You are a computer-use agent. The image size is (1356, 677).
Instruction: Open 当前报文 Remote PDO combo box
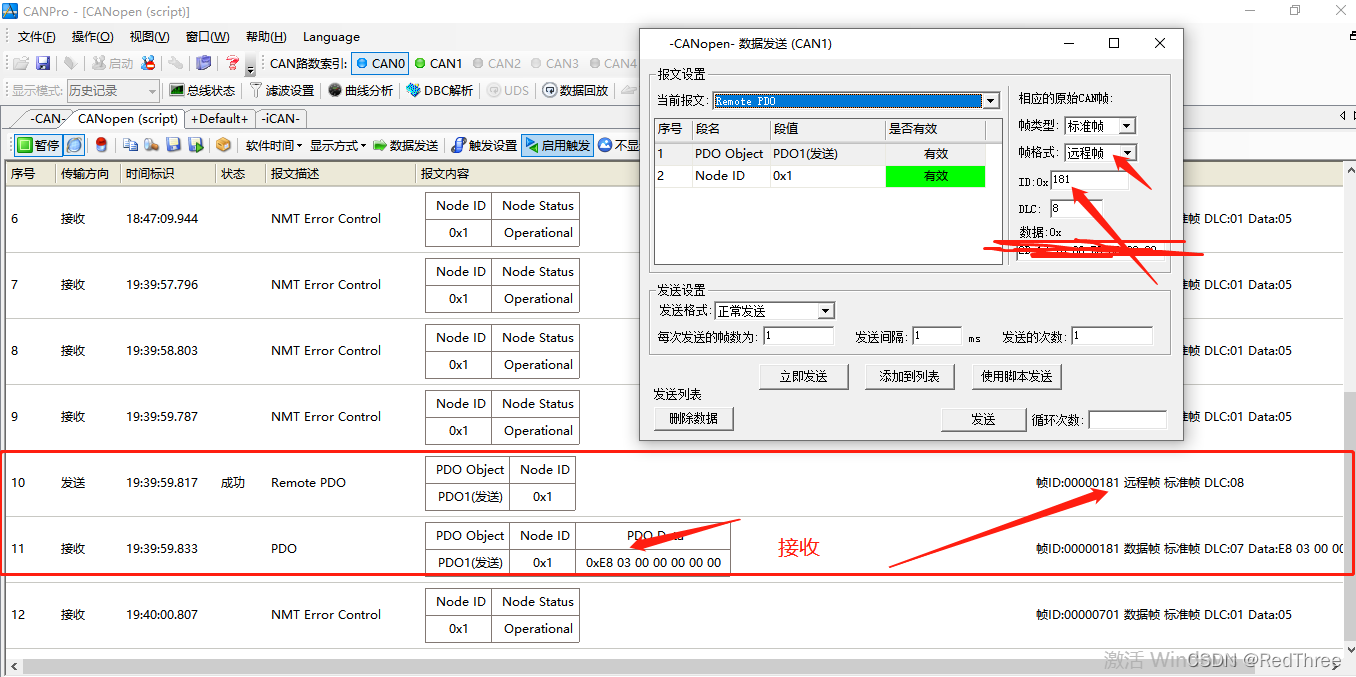(855, 101)
